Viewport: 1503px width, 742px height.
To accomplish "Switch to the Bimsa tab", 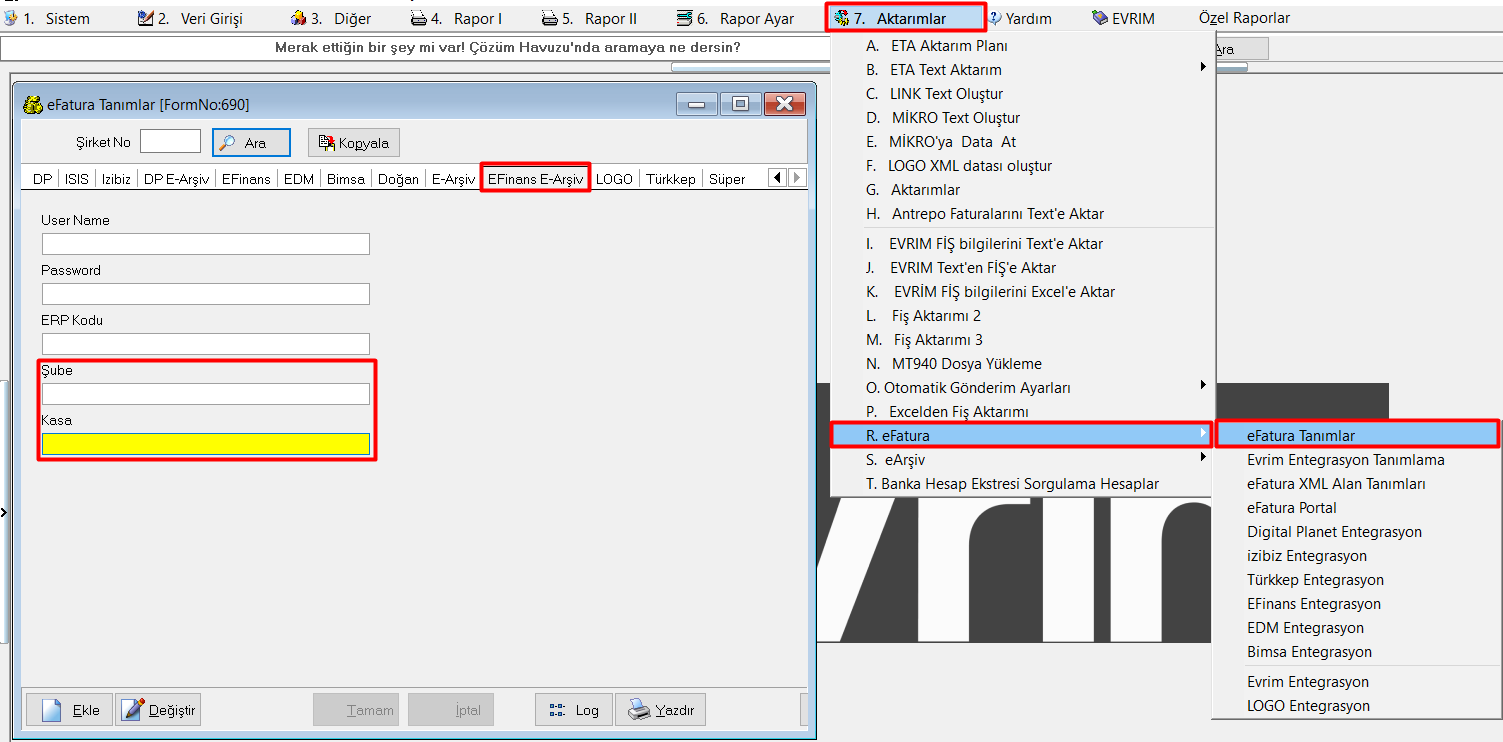I will 346,179.
